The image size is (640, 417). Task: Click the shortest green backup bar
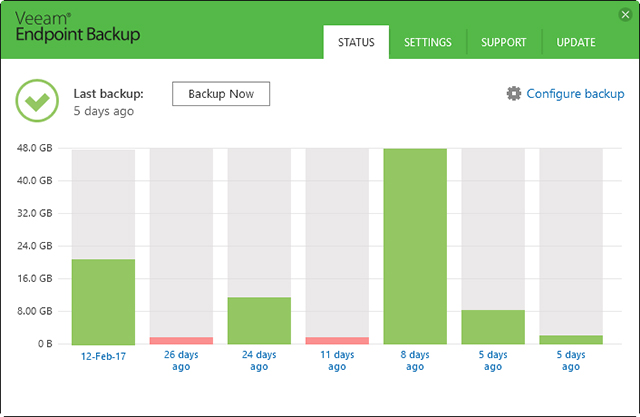click(571, 339)
